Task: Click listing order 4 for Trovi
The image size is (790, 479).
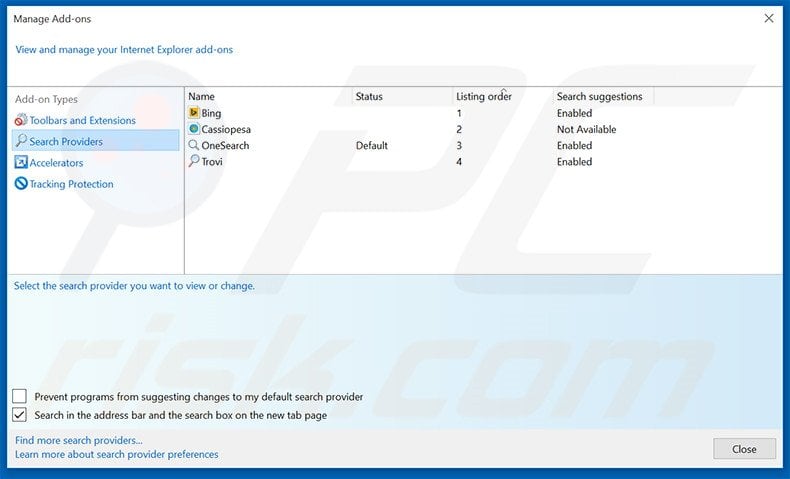Action: tap(459, 162)
